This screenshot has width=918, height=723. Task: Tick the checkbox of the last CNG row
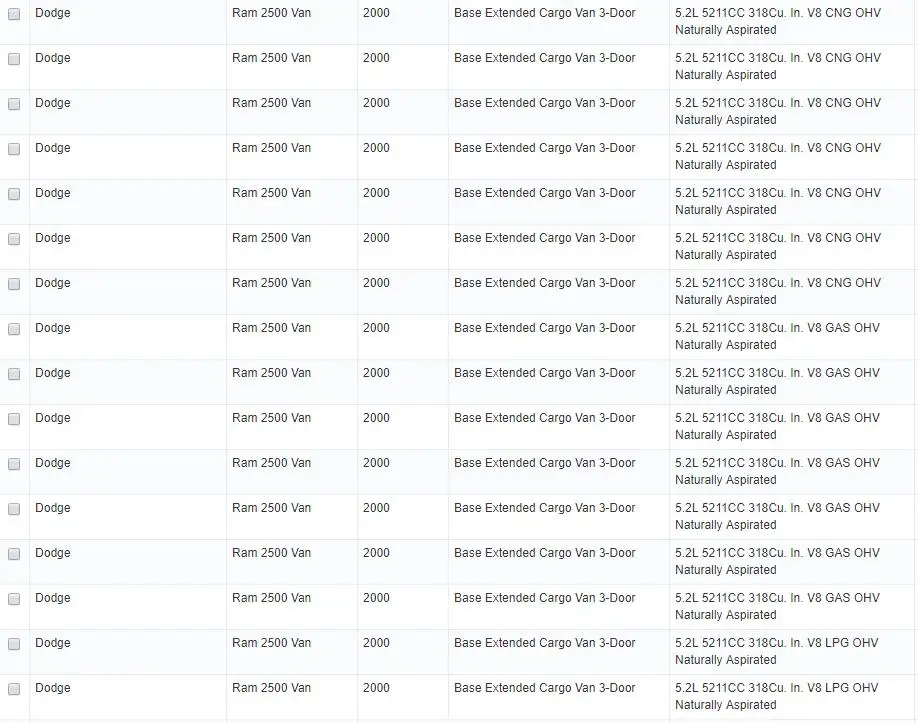click(14, 284)
